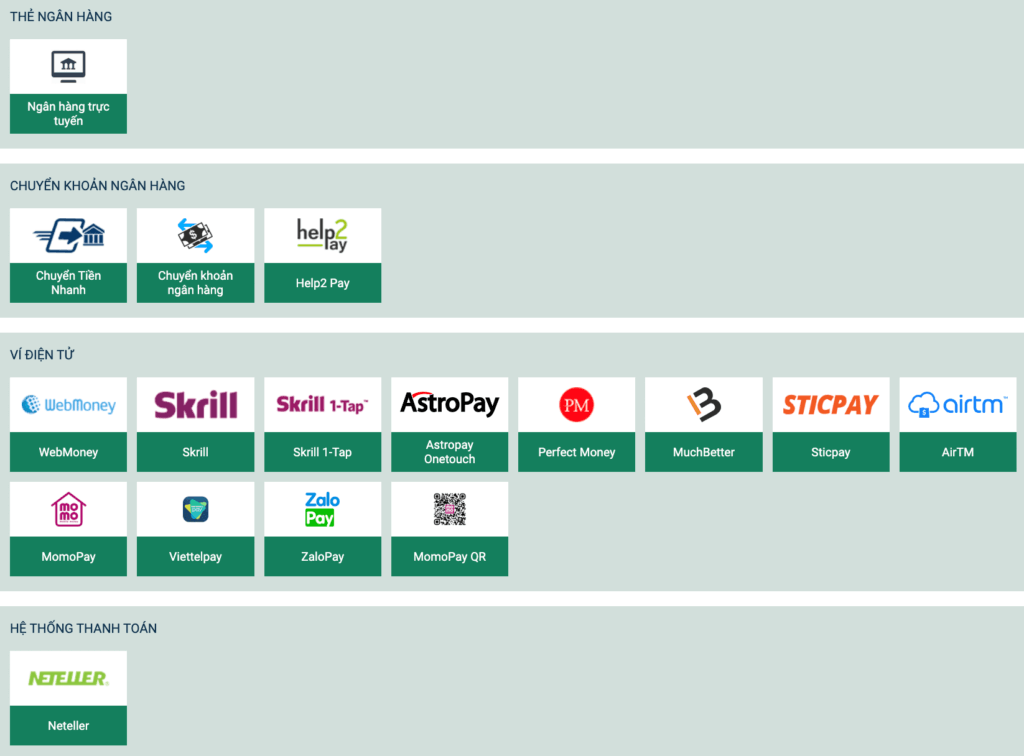
Task: Click the WebMoney globe logo
Action: 69,405
